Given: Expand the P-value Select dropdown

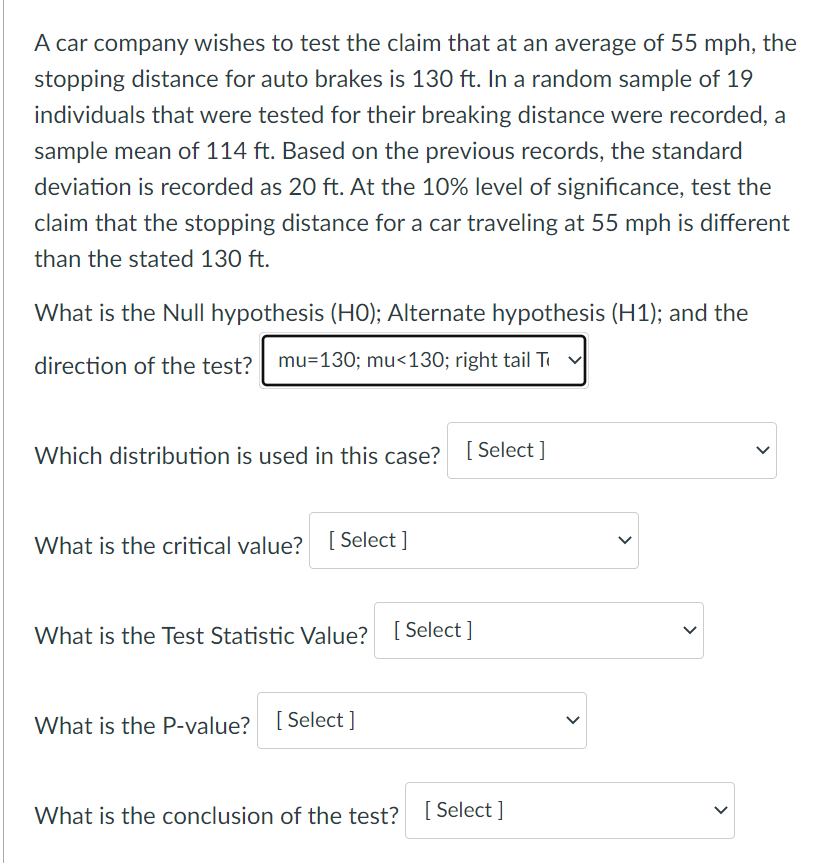Looking at the screenshot, I should click(x=421, y=720).
